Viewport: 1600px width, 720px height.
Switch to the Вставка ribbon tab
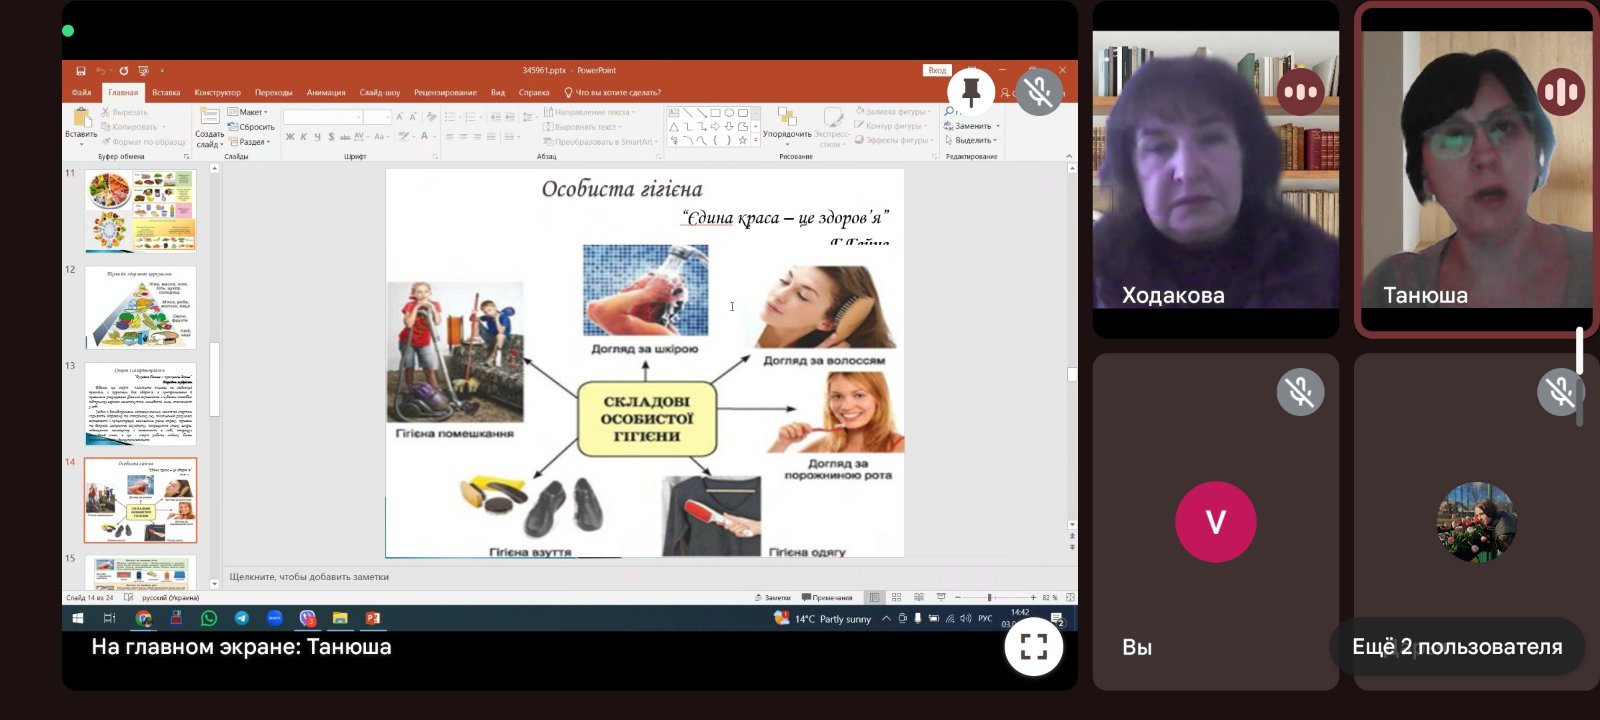(x=166, y=93)
